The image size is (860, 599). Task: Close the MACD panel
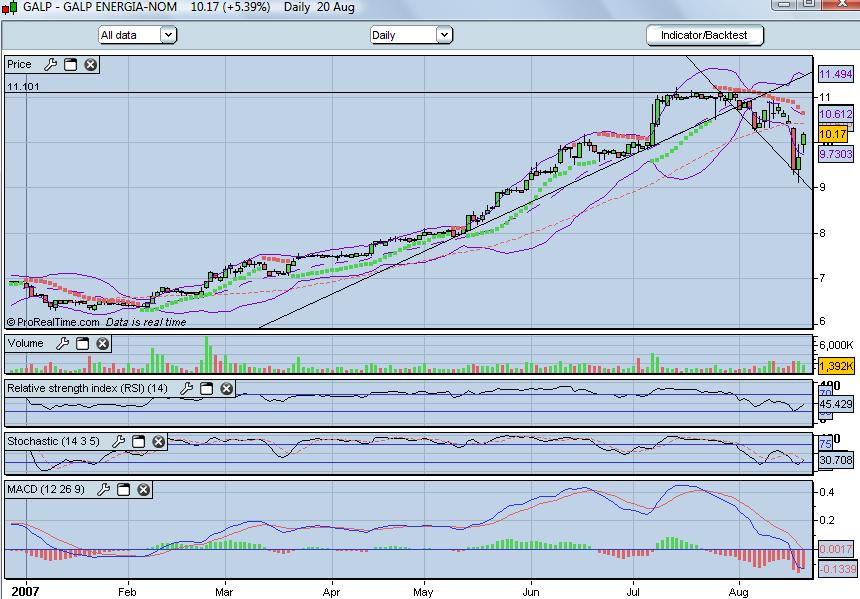(x=144, y=489)
